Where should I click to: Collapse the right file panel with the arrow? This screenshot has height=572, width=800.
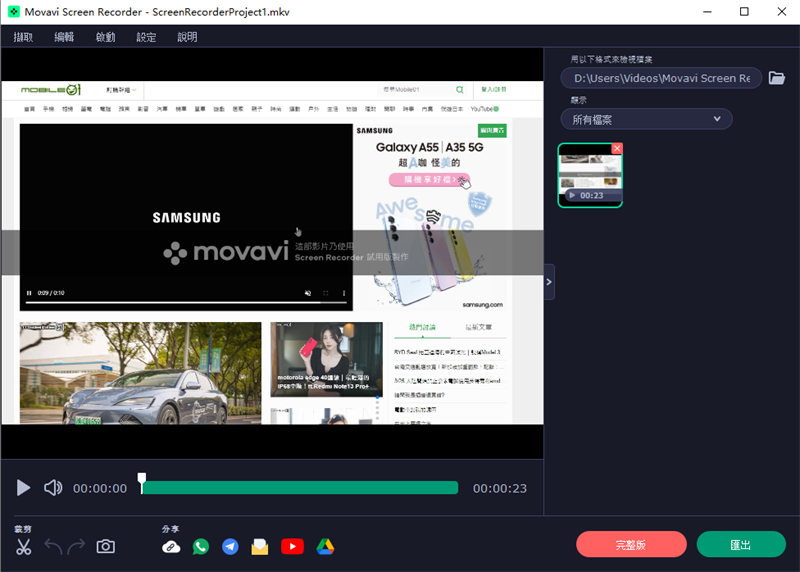(549, 282)
